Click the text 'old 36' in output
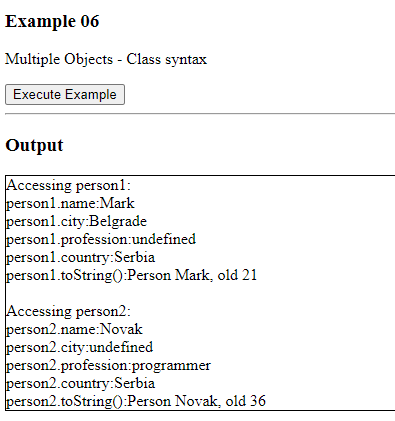Image resolution: width=395 pixels, height=421 pixels. (x=246, y=401)
